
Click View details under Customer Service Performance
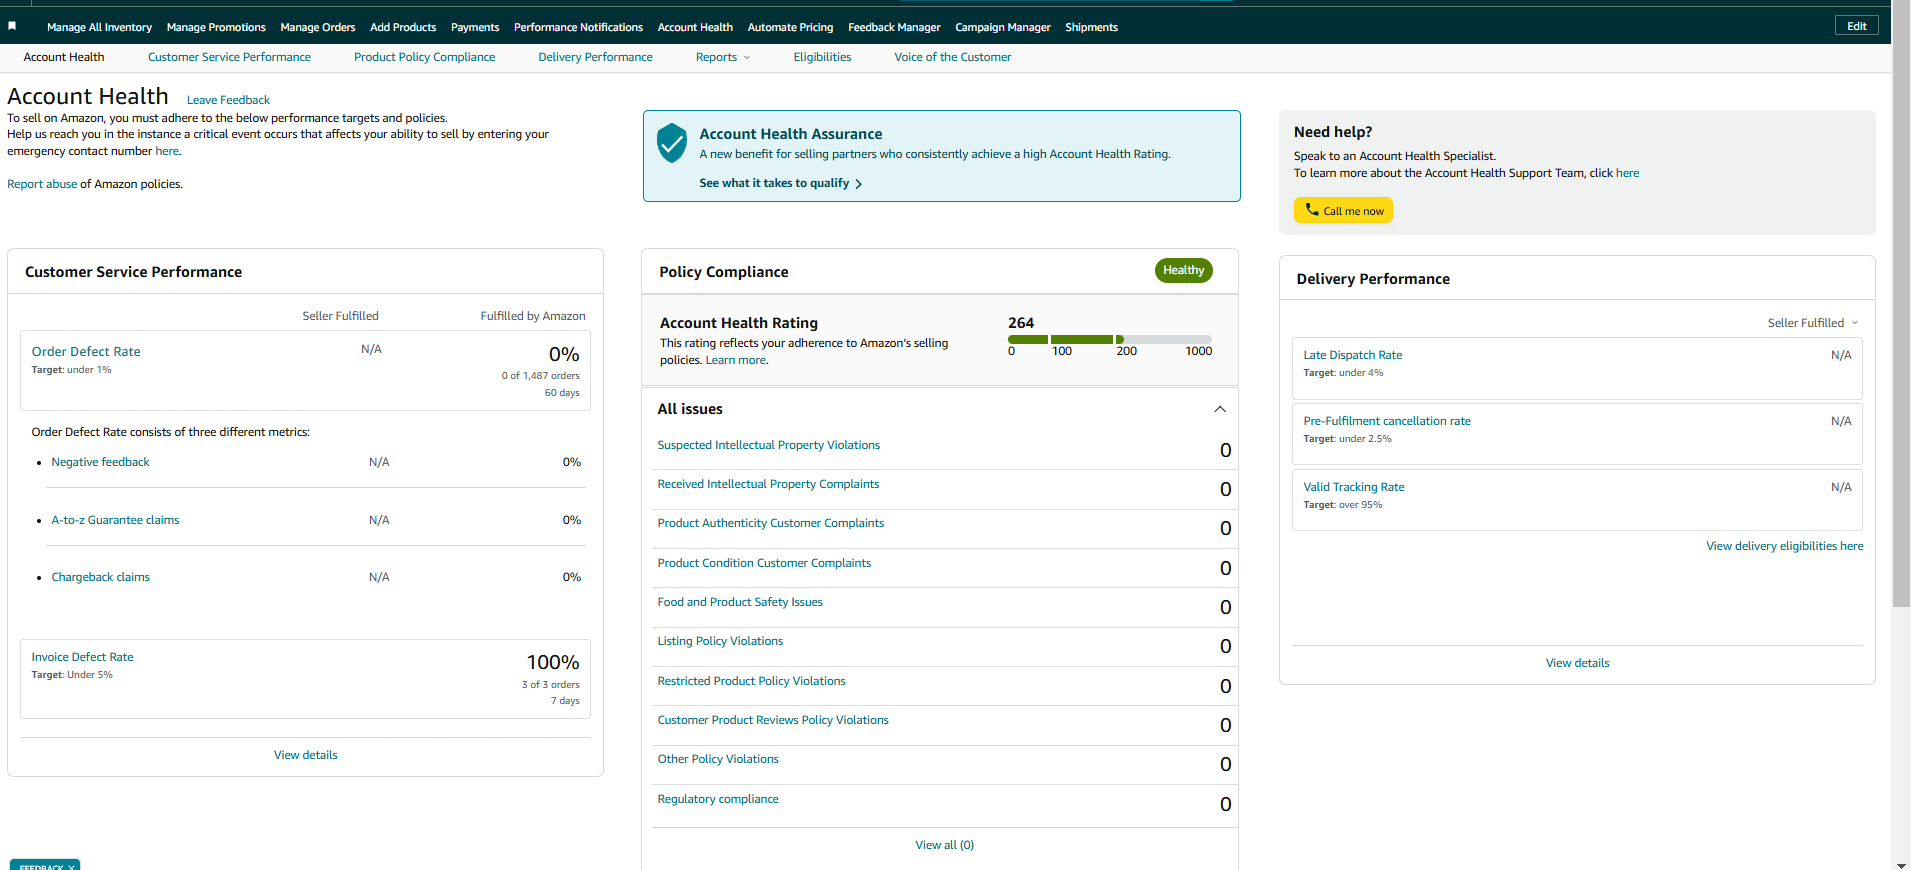[x=306, y=755]
